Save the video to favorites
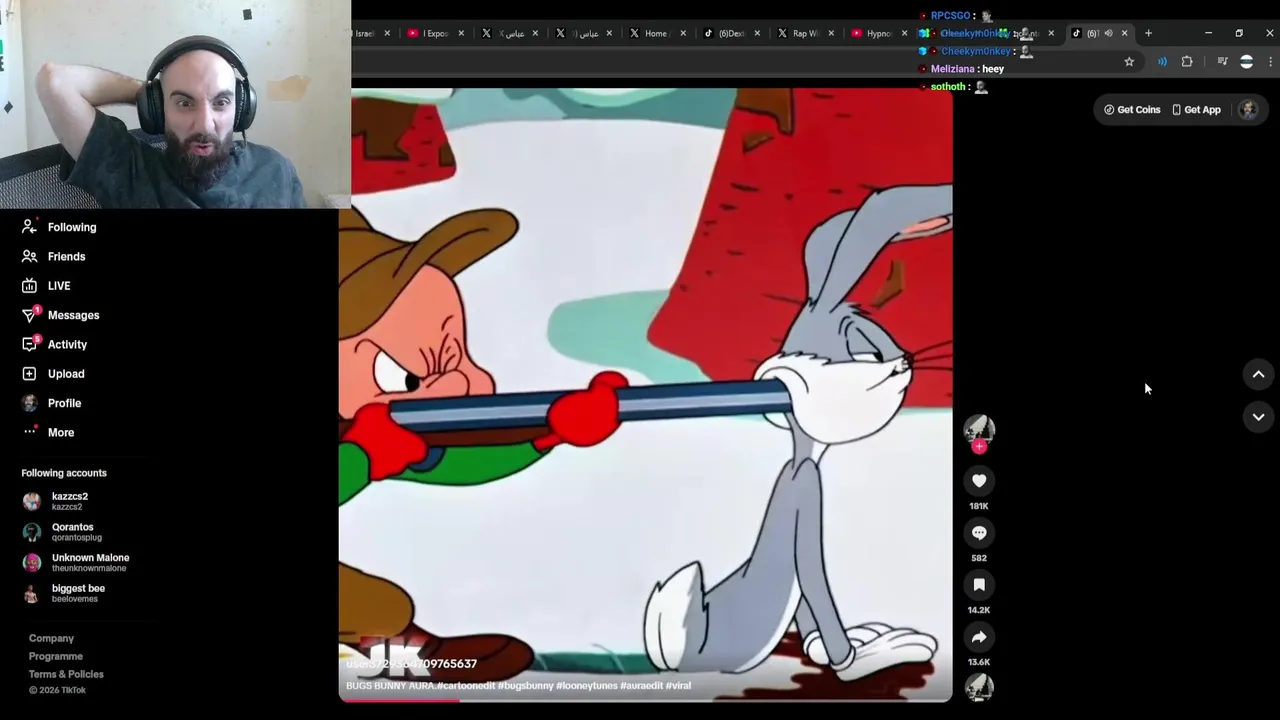Viewport: 1280px width, 720px height. click(979, 585)
